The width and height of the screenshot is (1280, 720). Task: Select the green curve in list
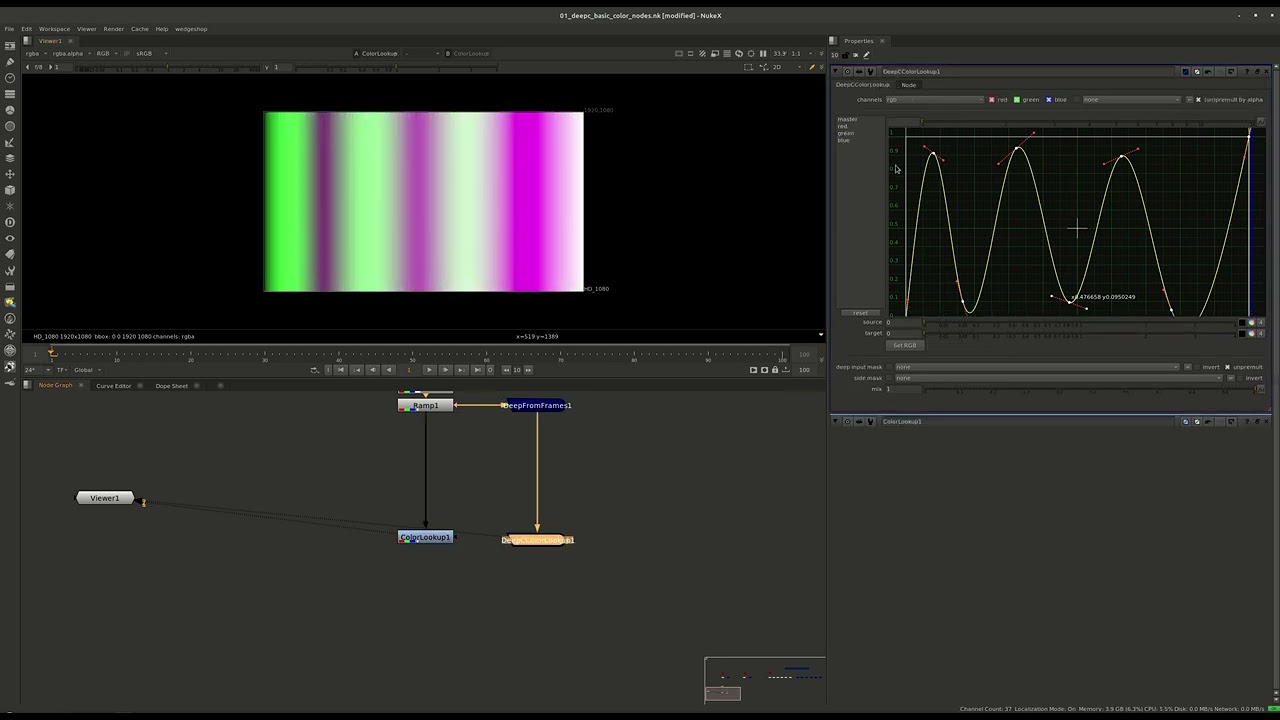pos(845,133)
